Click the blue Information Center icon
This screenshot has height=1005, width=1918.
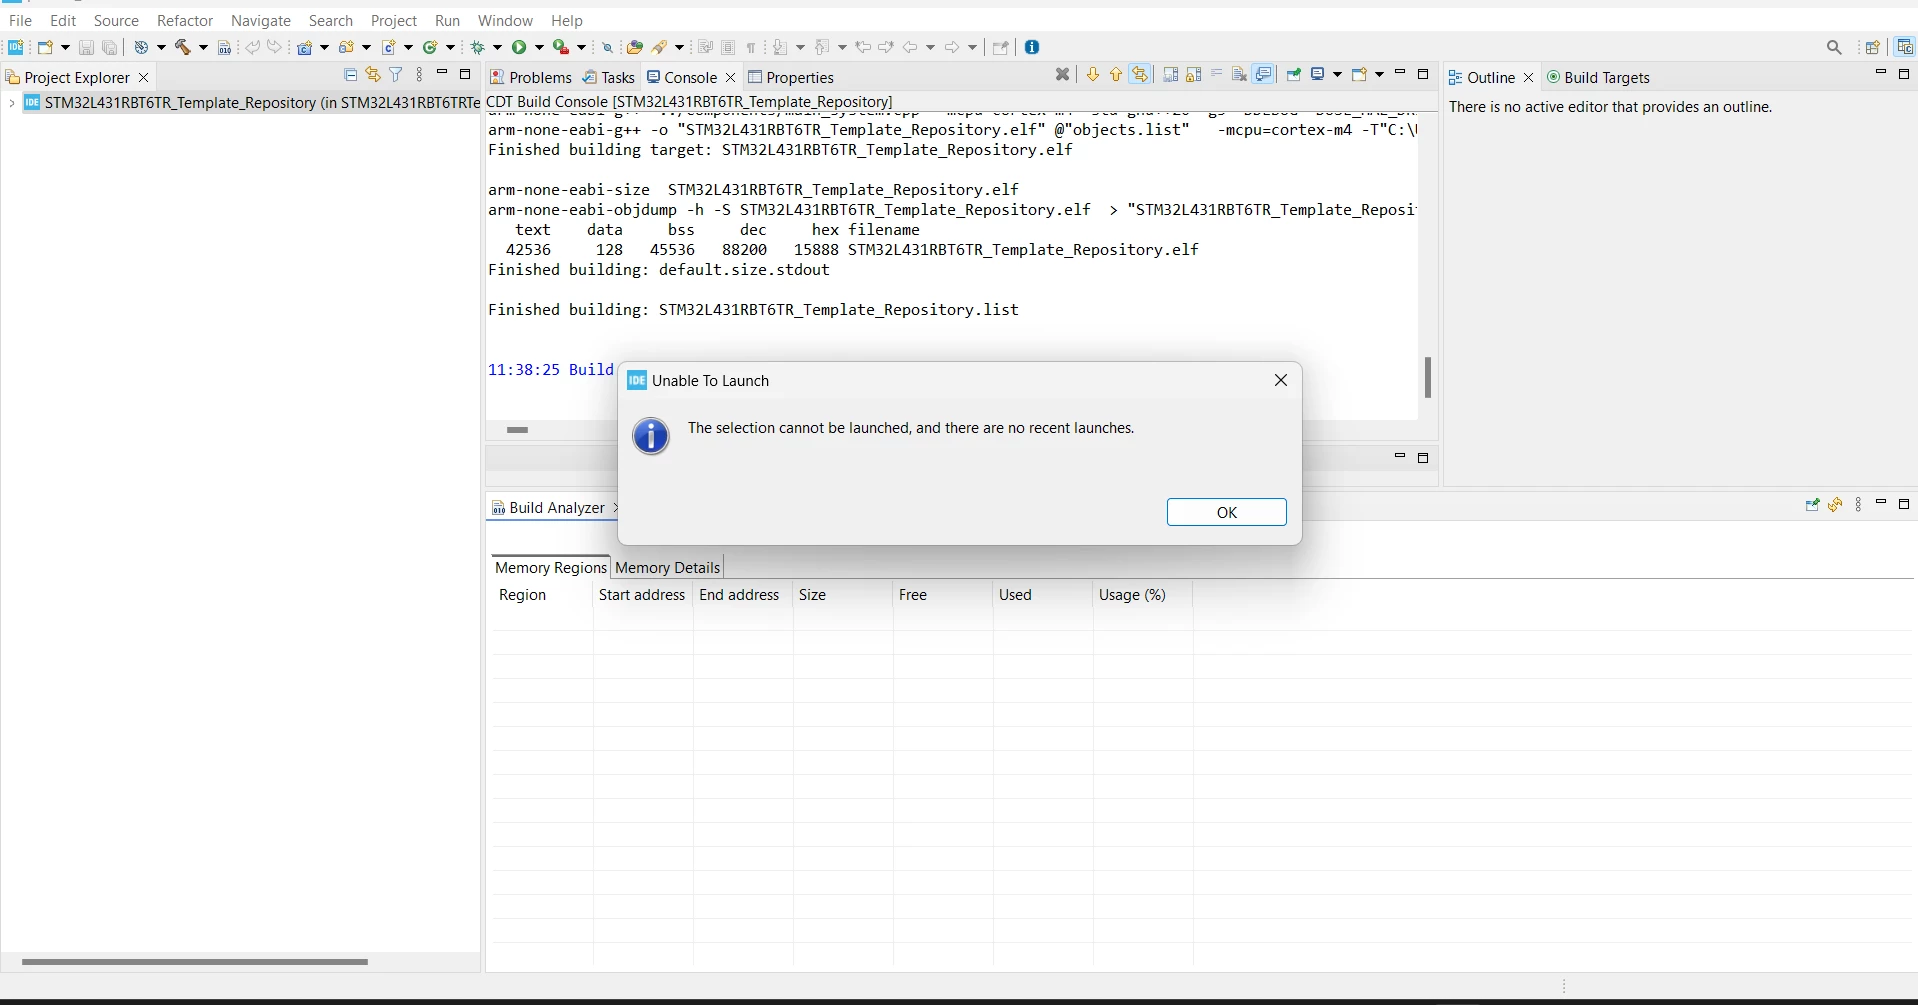1032,47
